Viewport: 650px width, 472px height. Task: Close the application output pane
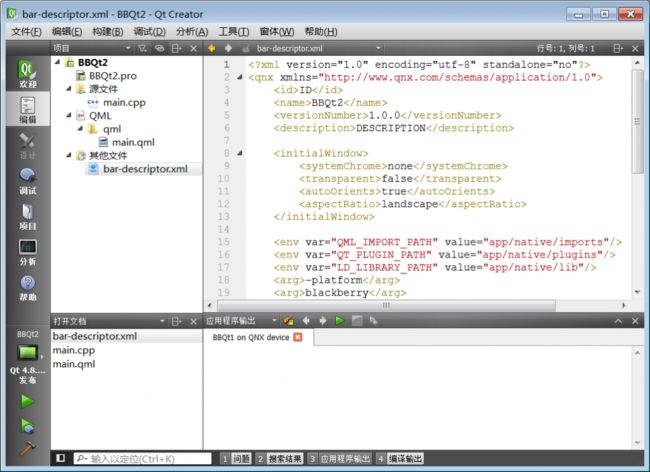coord(635,321)
